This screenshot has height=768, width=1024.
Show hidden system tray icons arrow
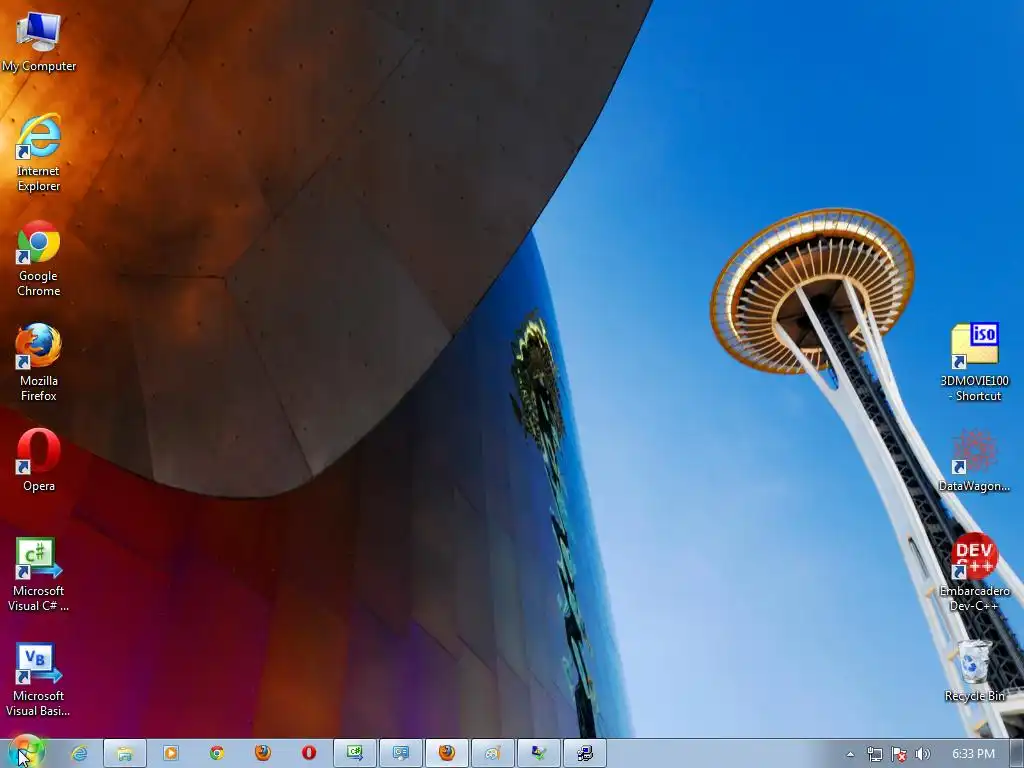(850, 754)
